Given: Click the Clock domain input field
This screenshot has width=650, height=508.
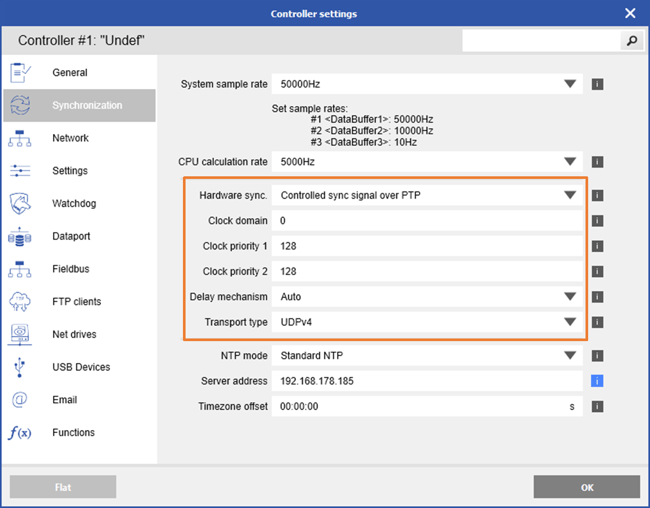Looking at the screenshot, I should pyautogui.click(x=428, y=221).
